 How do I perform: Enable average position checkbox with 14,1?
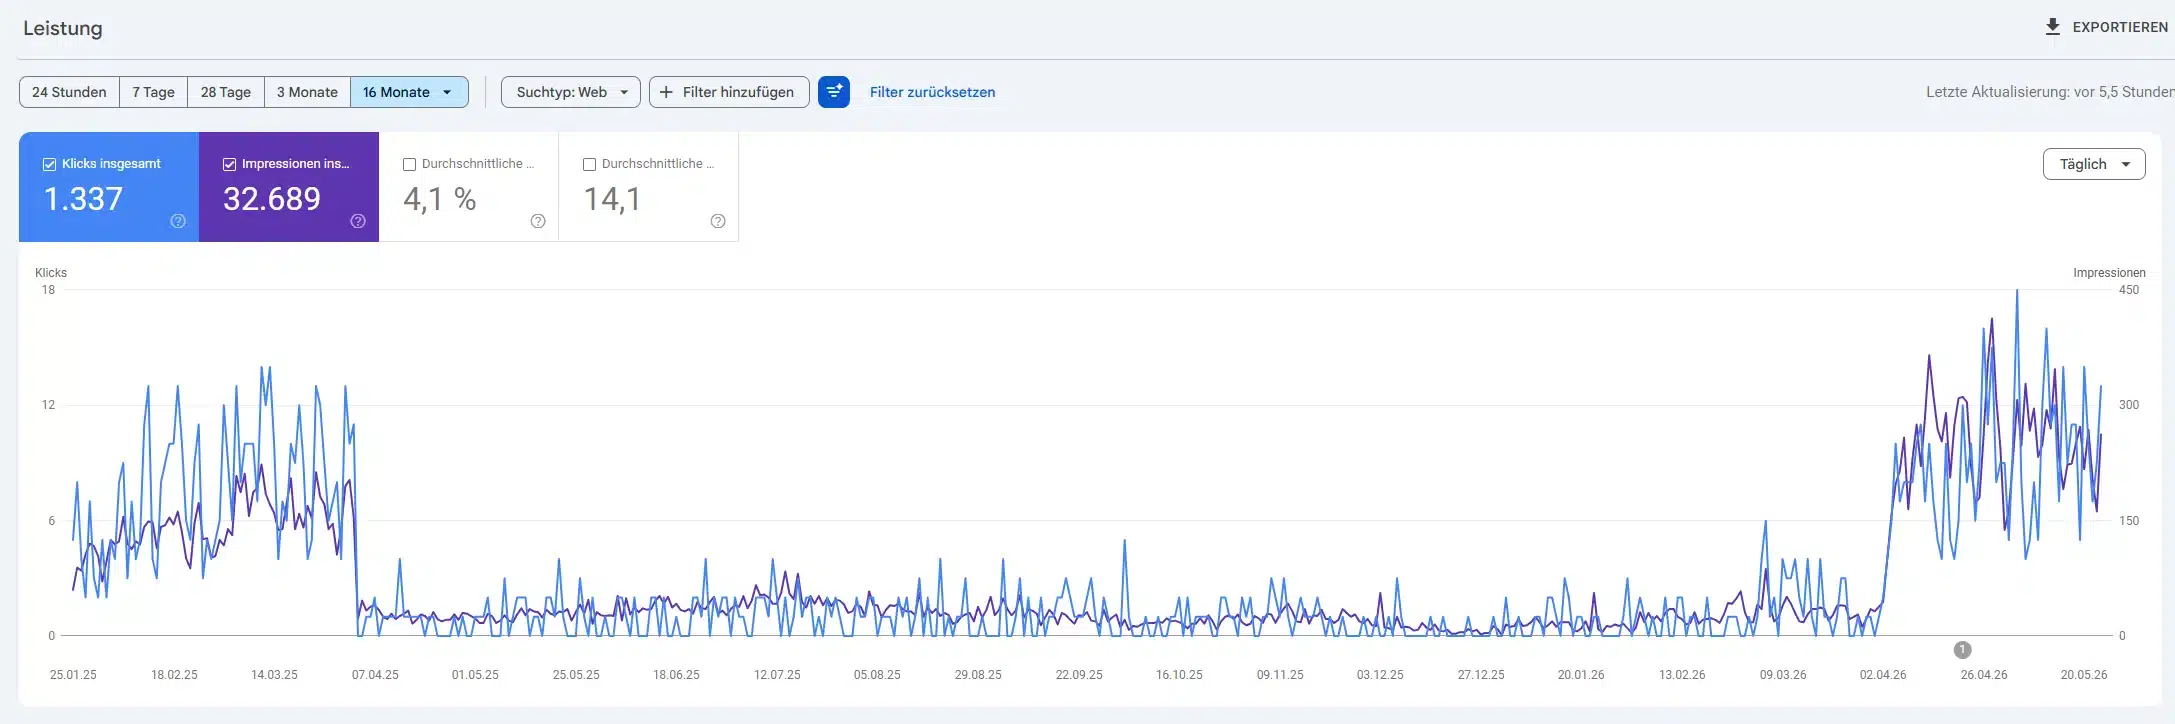click(589, 164)
